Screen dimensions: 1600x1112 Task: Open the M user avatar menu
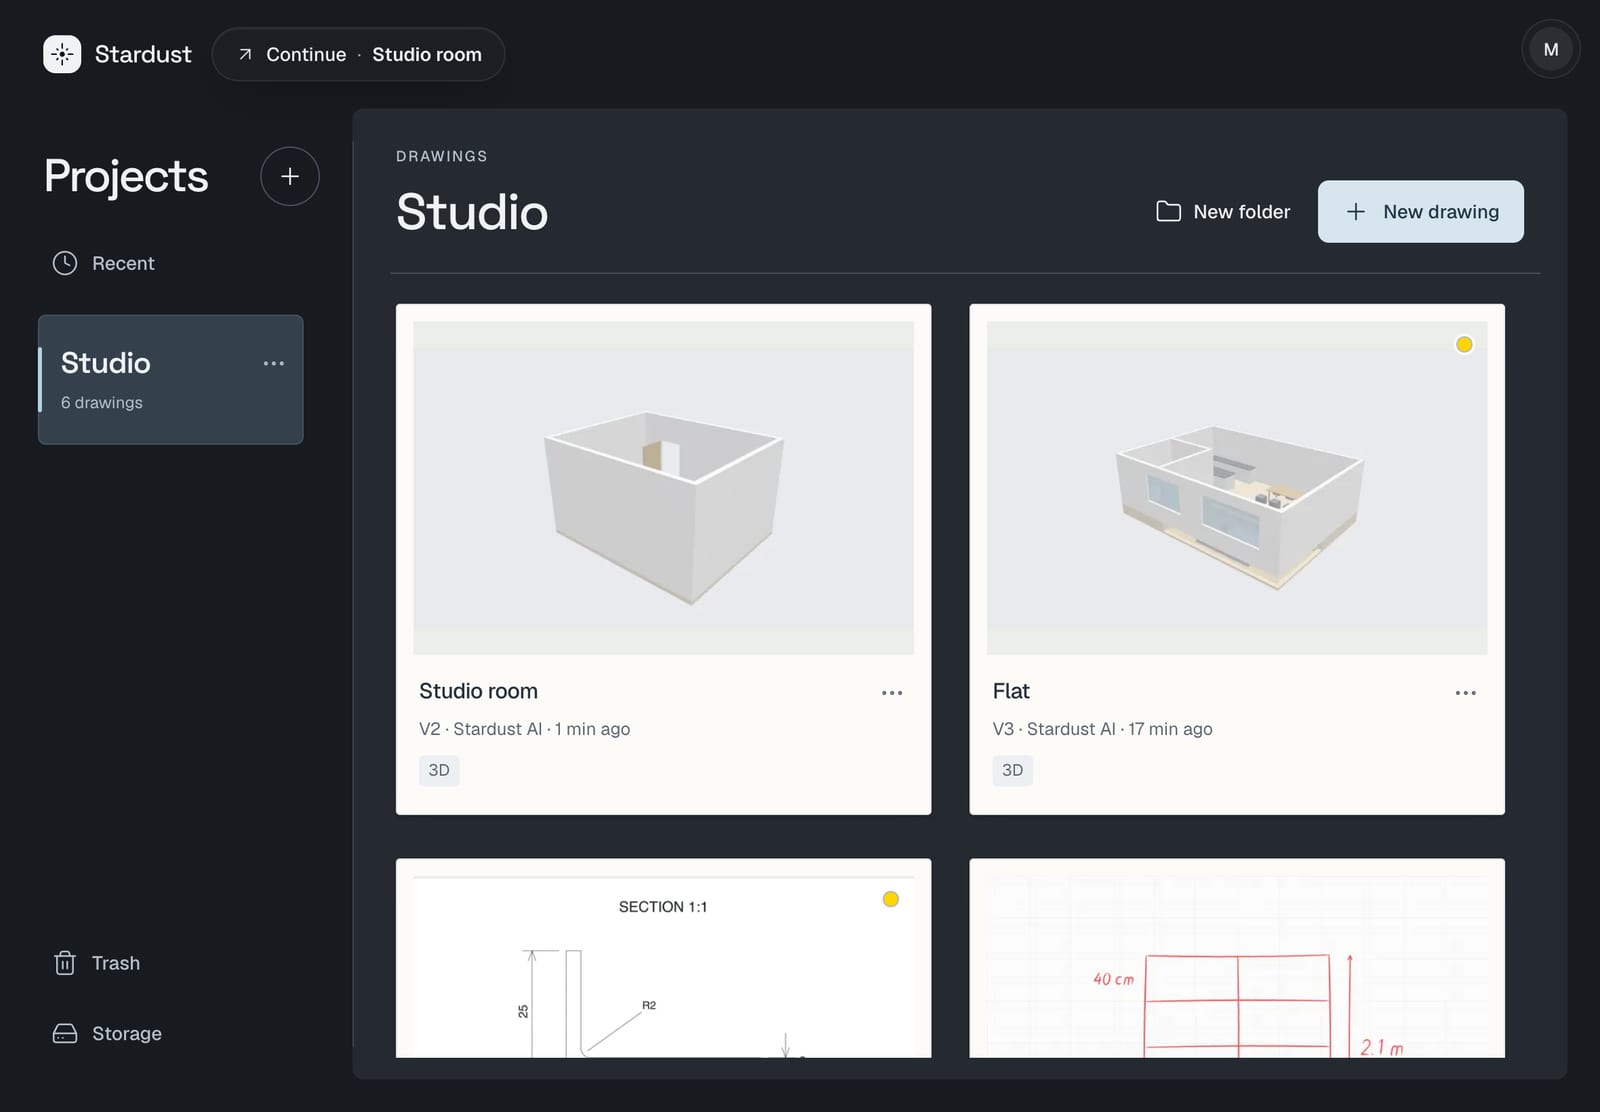[x=1550, y=50]
